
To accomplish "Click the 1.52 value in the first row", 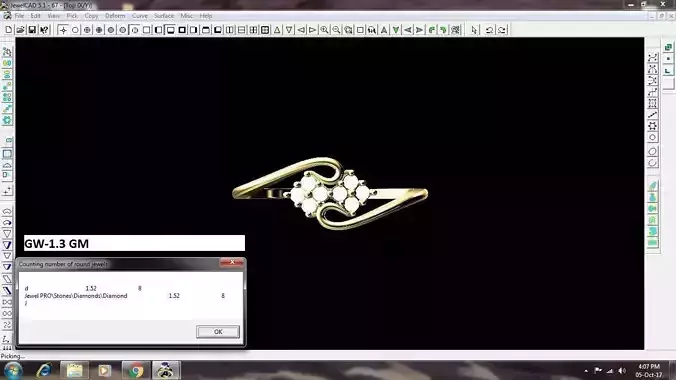I will (x=91, y=288).
